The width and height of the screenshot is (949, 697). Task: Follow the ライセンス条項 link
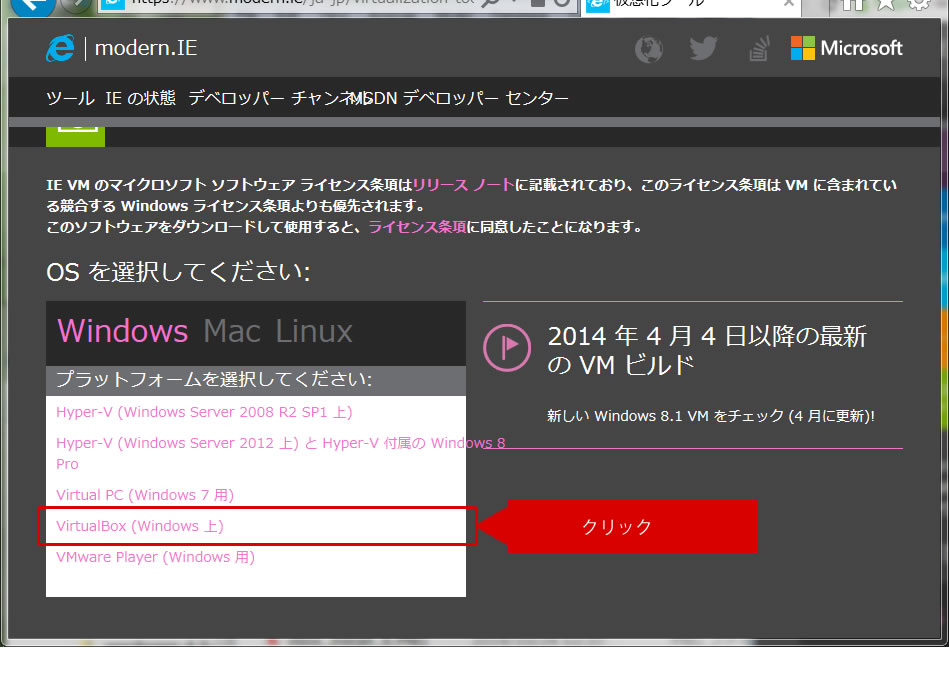click(x=417, y=227)
